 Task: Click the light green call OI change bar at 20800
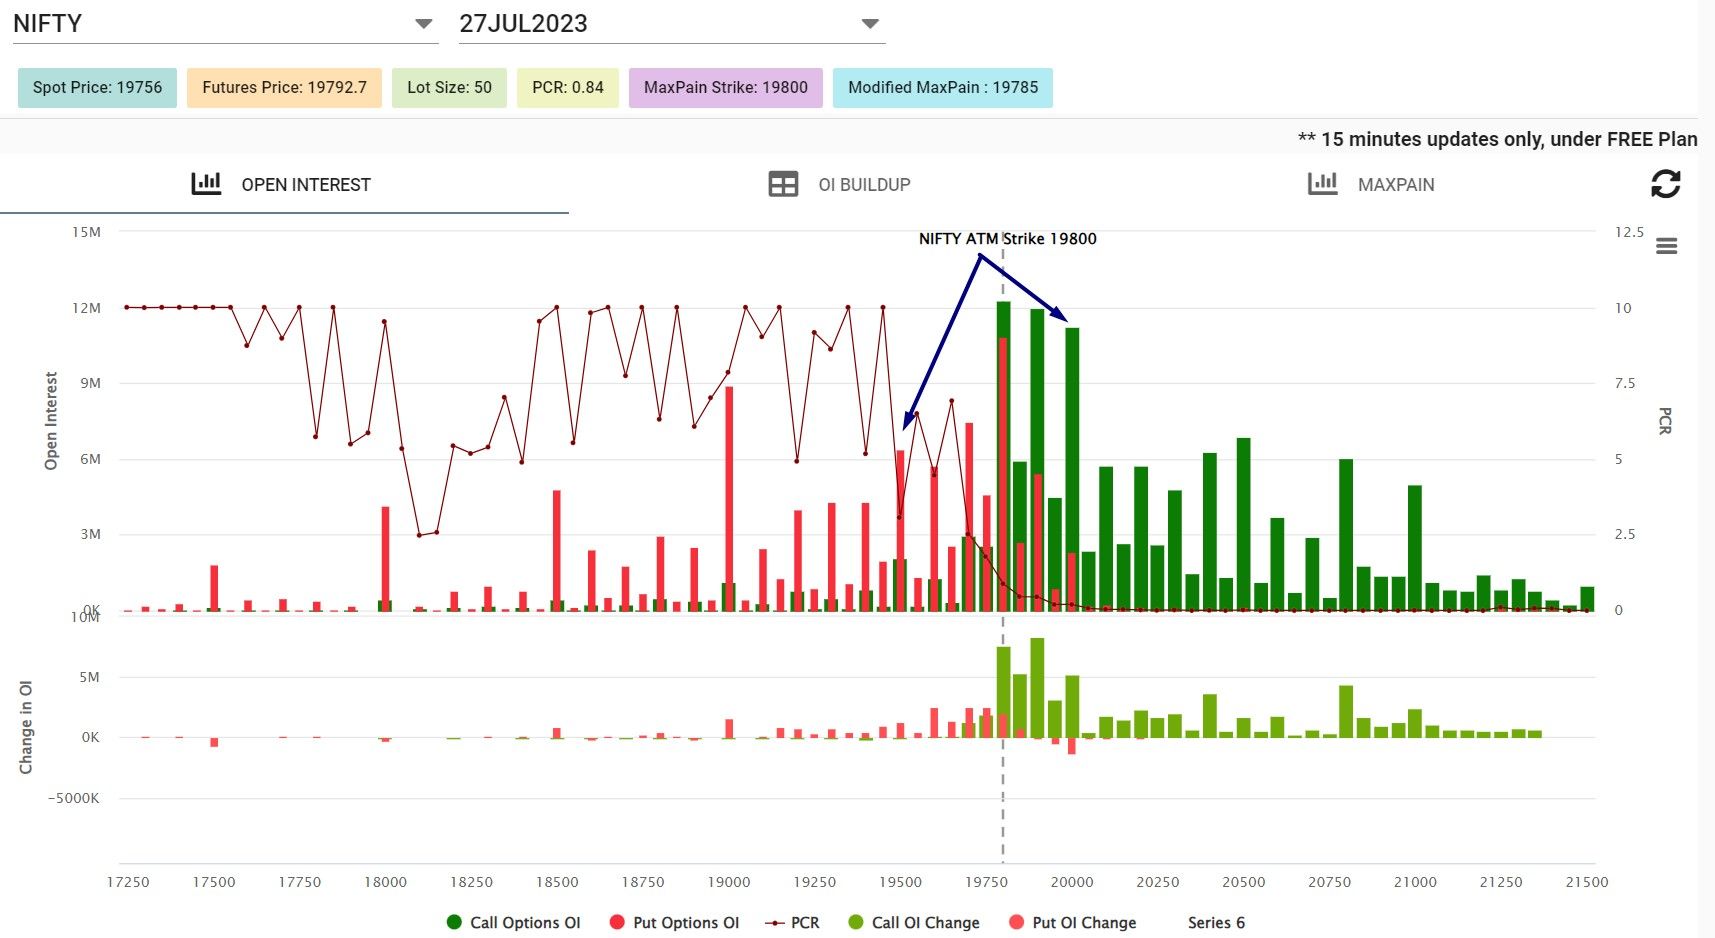(1346, 712)
